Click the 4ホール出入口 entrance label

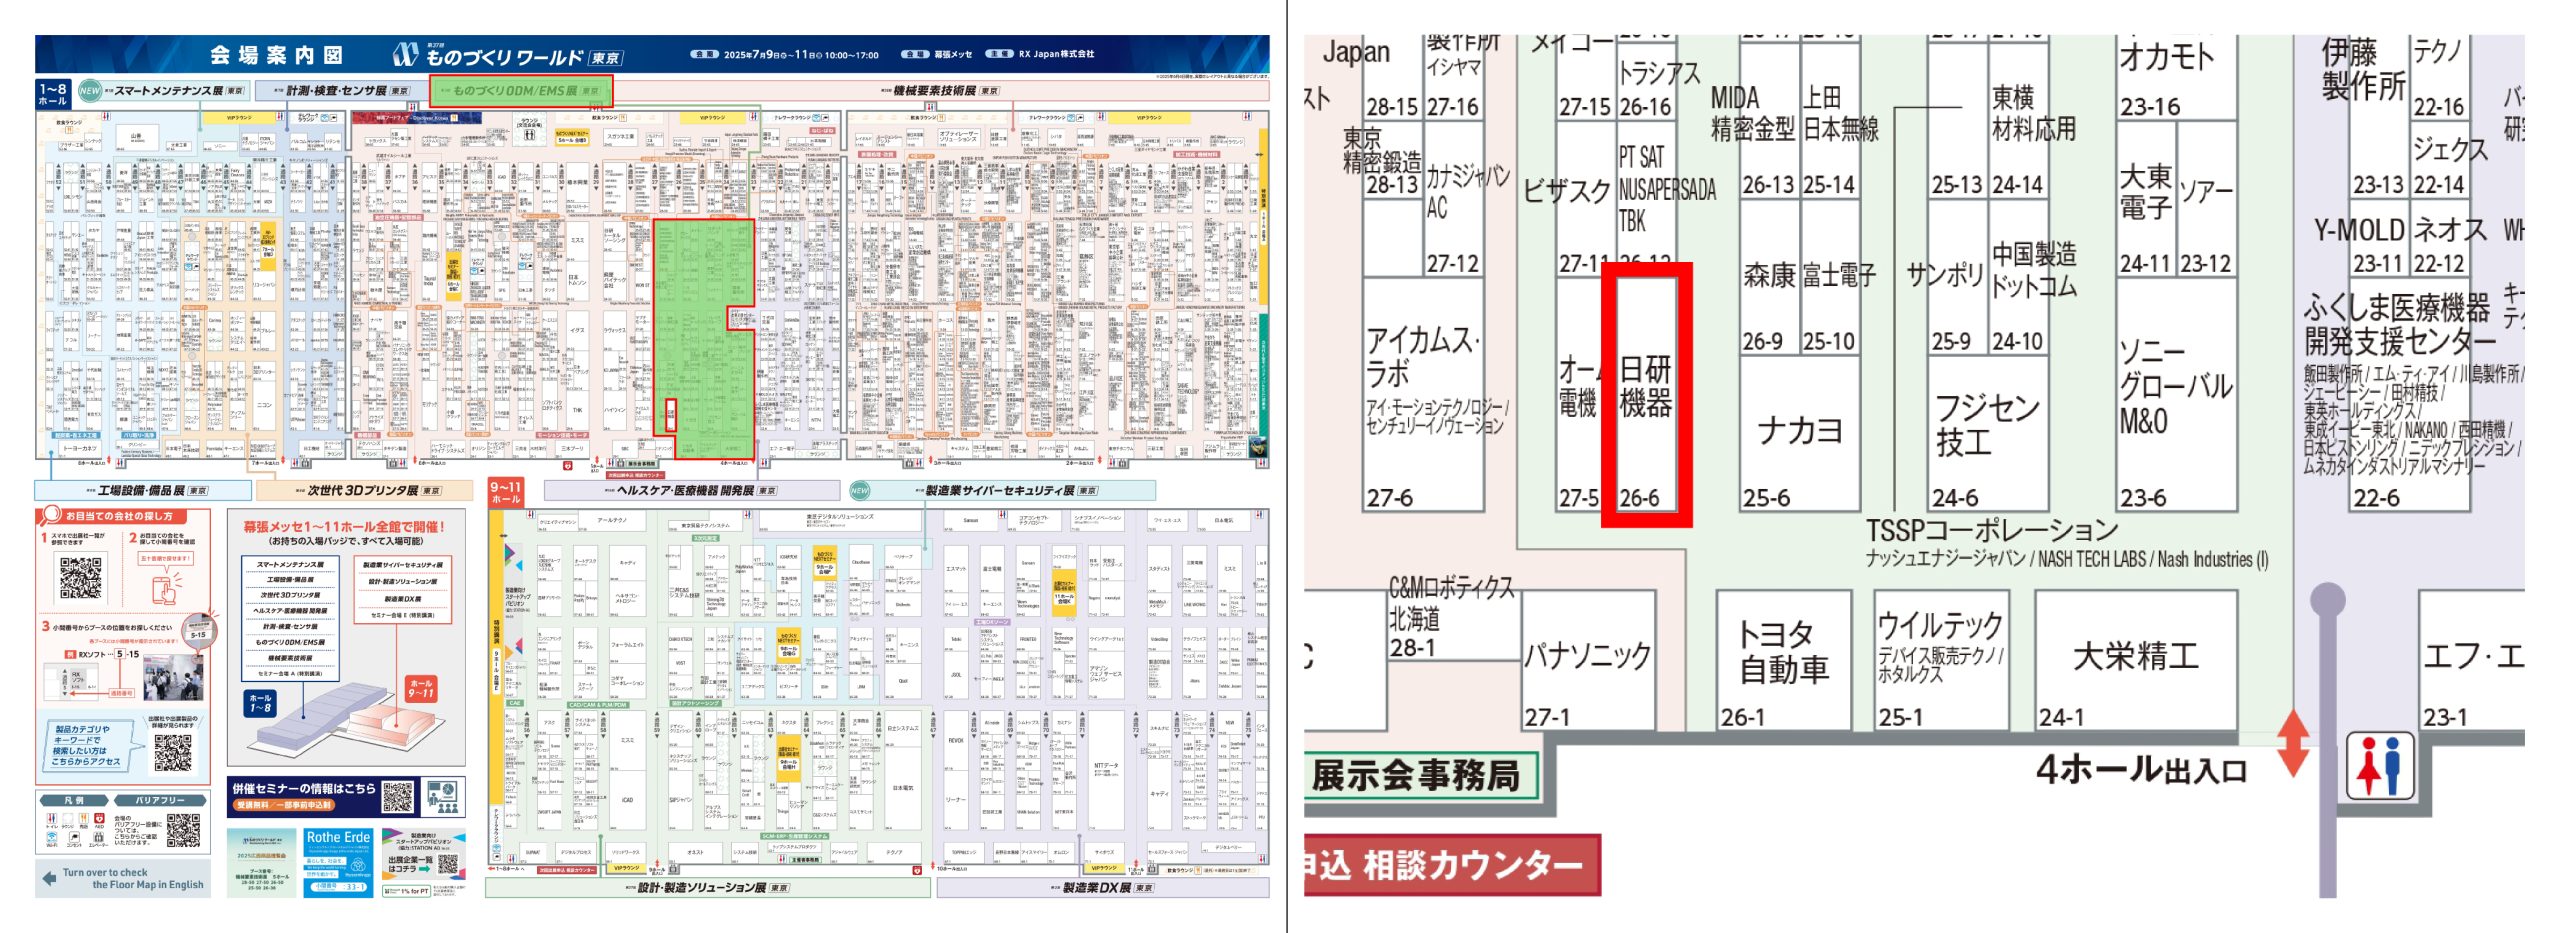coord(2142,769)
